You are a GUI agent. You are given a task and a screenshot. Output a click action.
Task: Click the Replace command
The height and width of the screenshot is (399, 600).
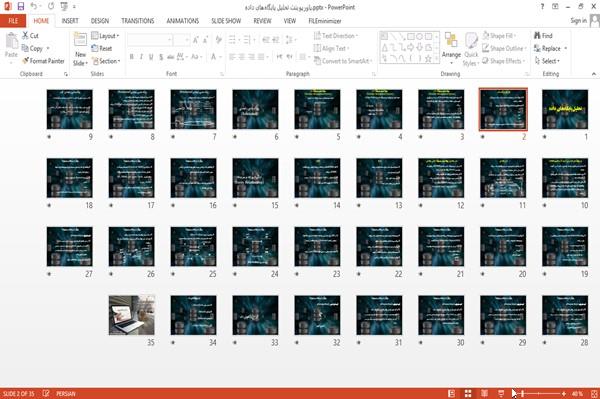pyautogui.click(x=548, y=49)
